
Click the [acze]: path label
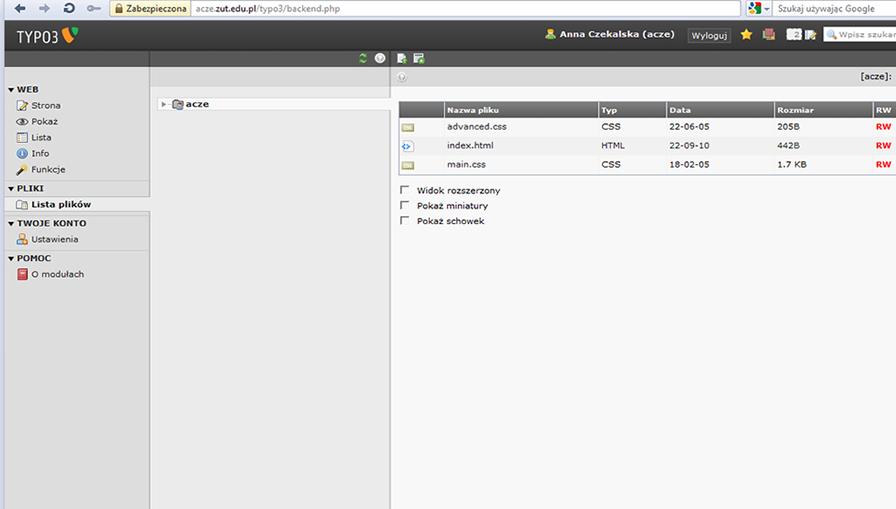(876, 77)
